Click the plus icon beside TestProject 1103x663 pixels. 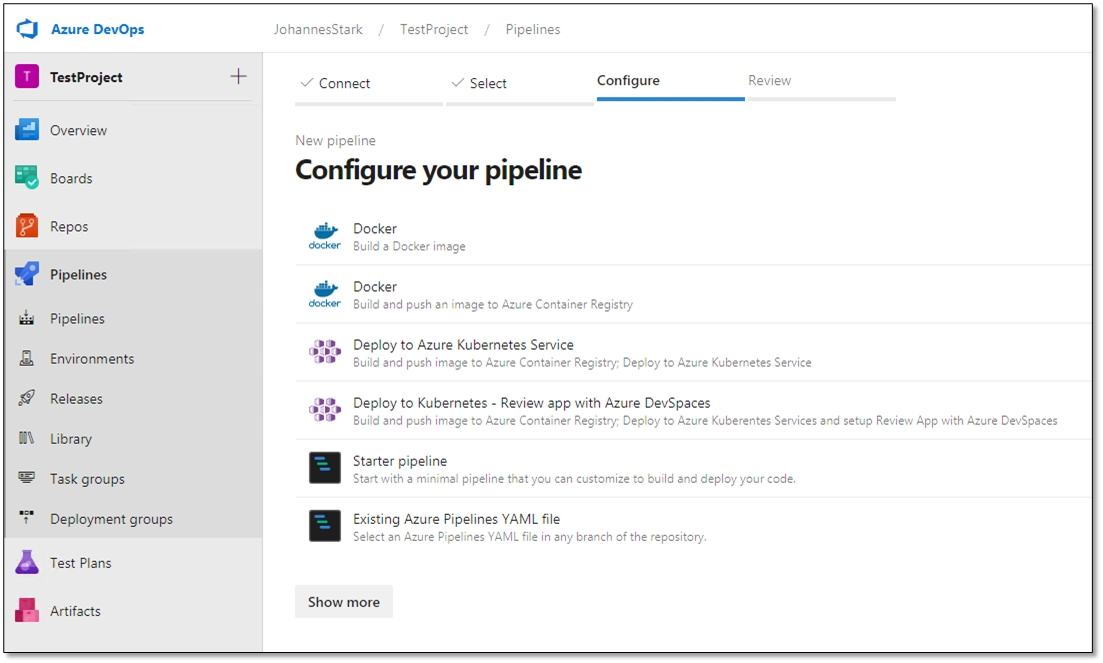tap(238, 76)
